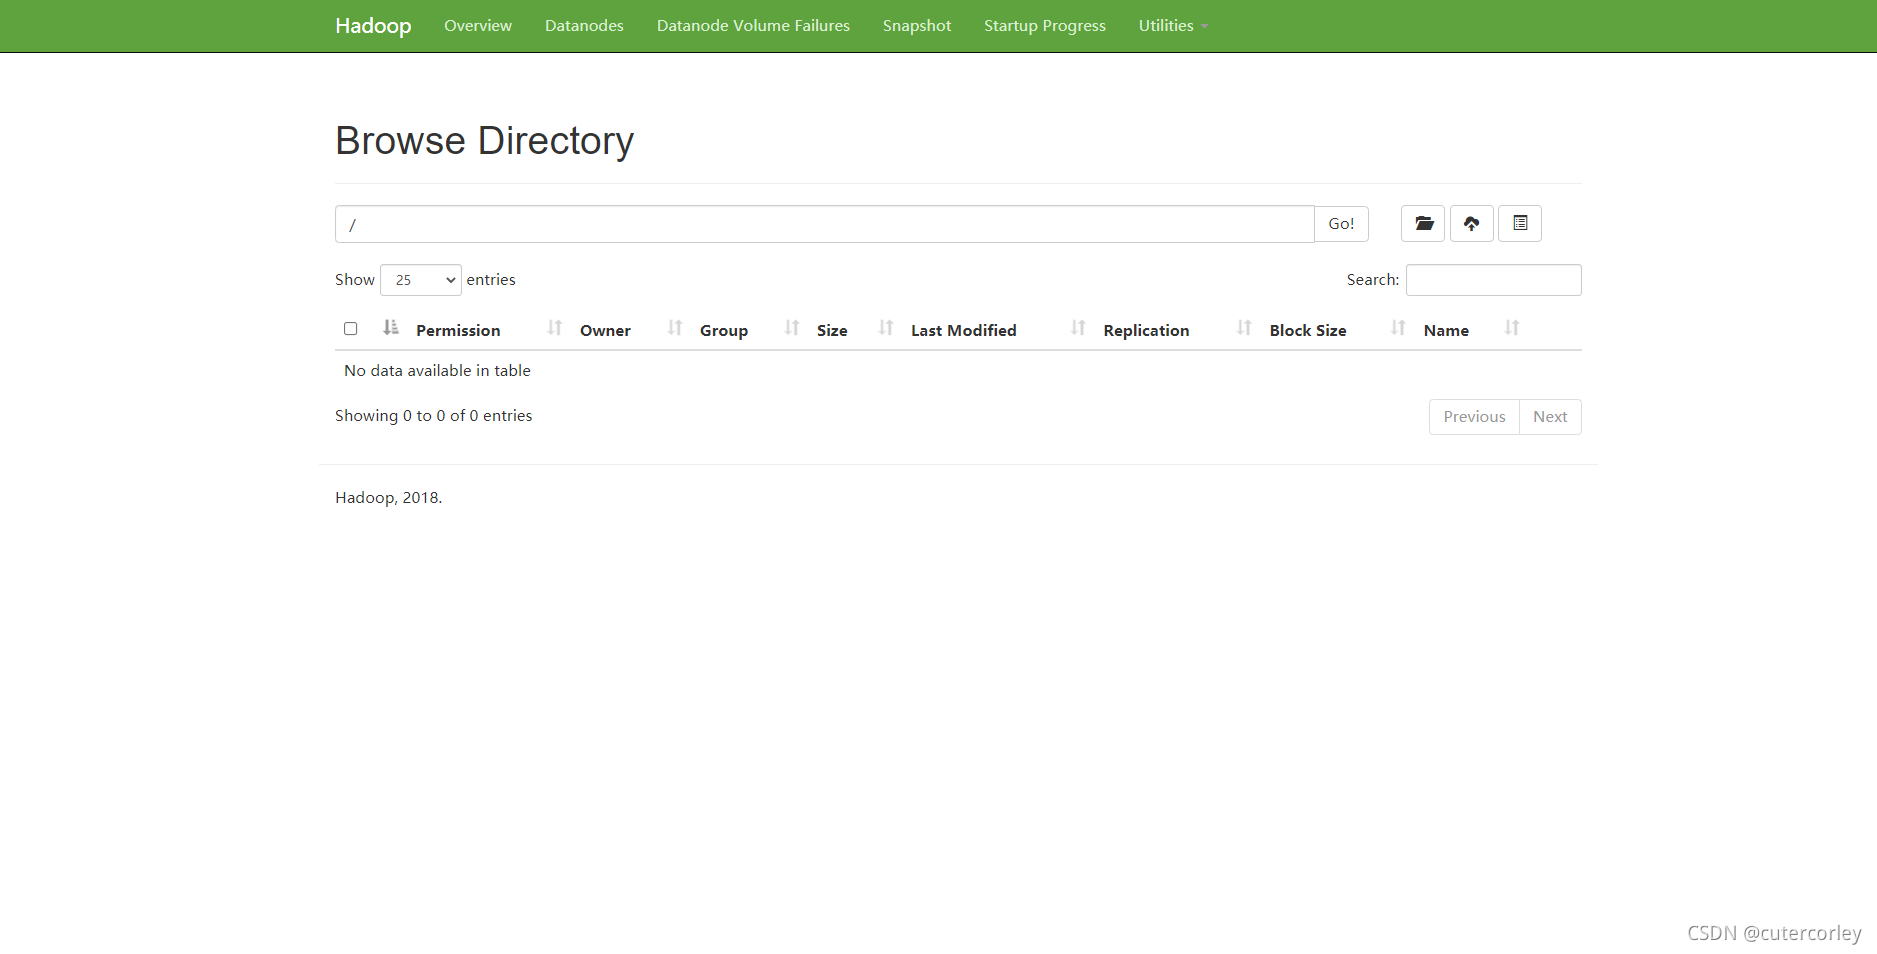This screenshot has height=954, width=1877.
Task: Sort table by Last Modified column
Action: tap(964, 330)
